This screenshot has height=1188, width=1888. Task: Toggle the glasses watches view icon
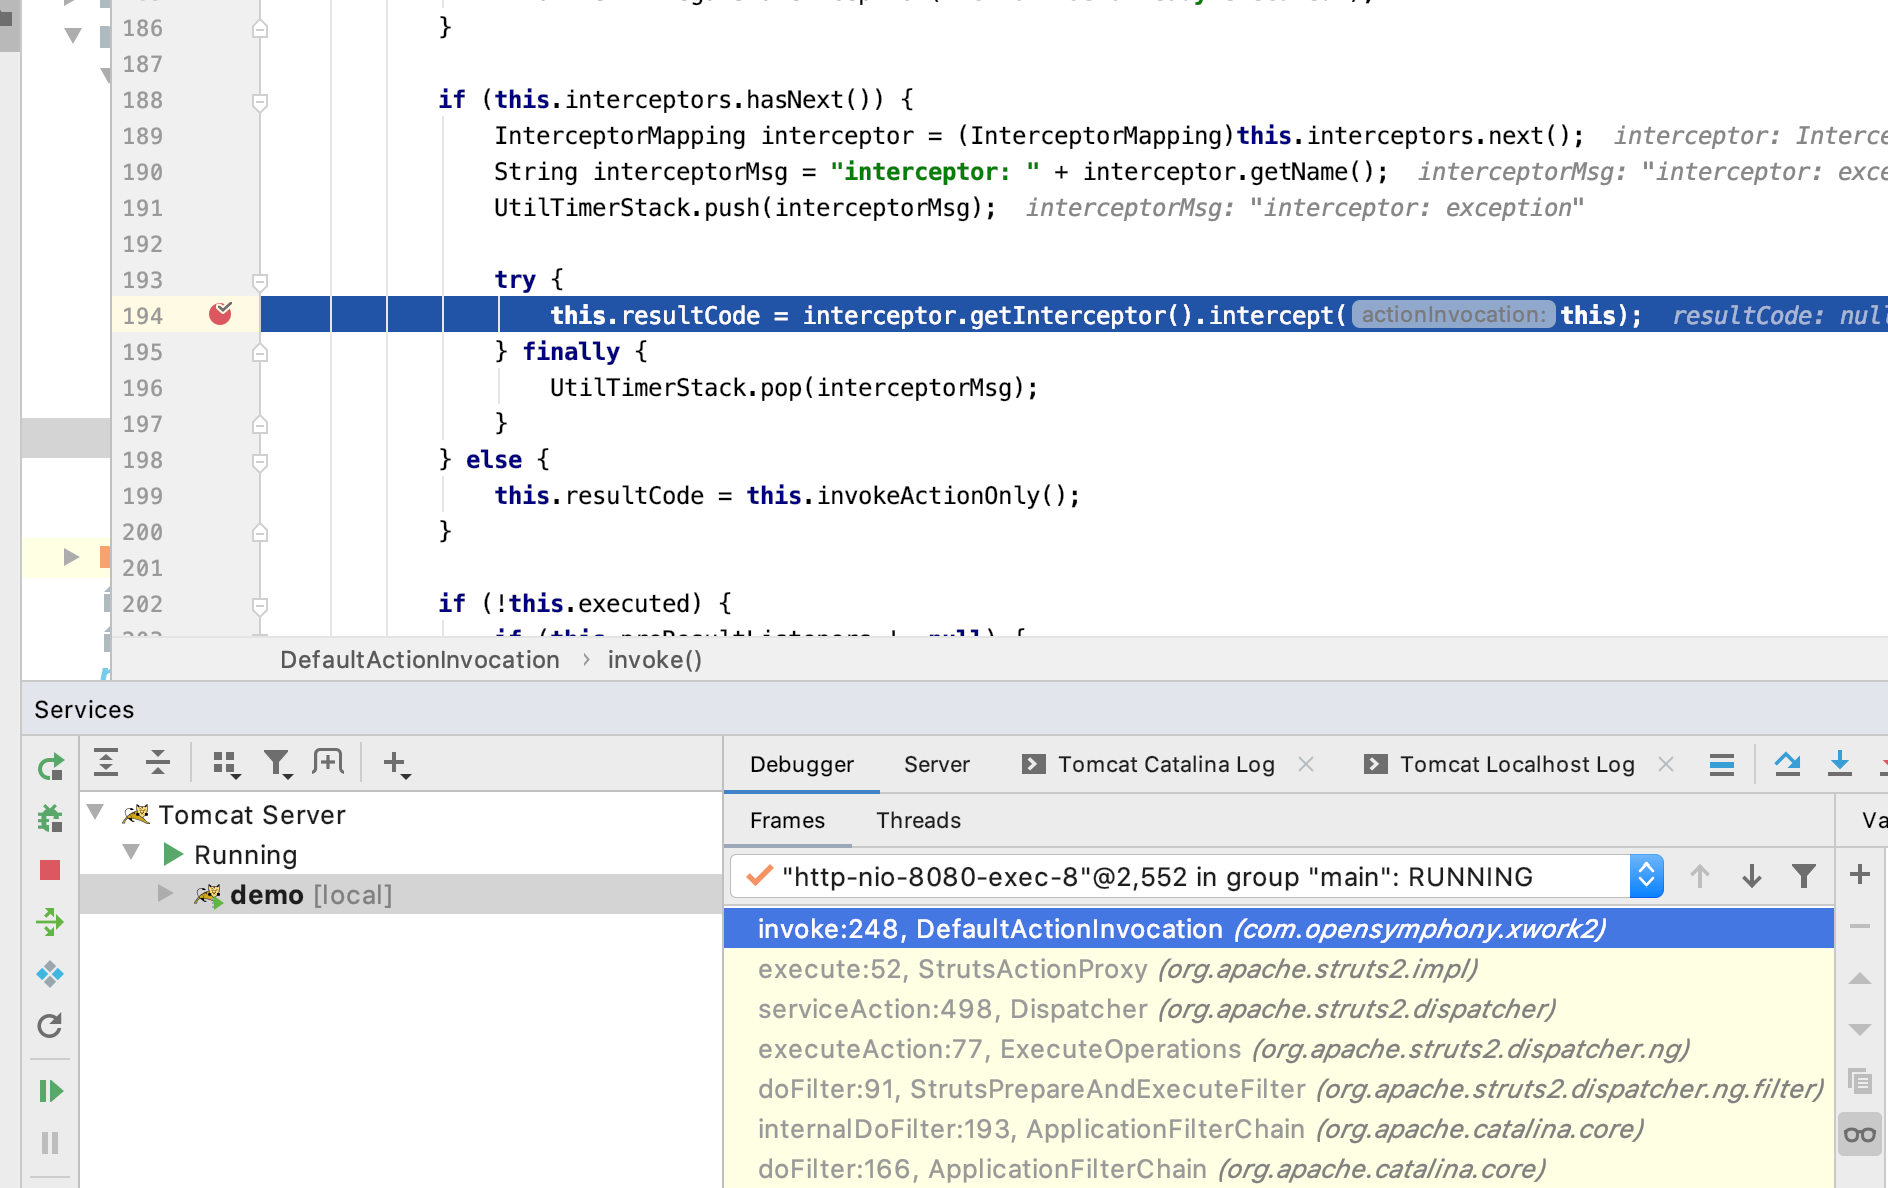click(1860, 1134)
